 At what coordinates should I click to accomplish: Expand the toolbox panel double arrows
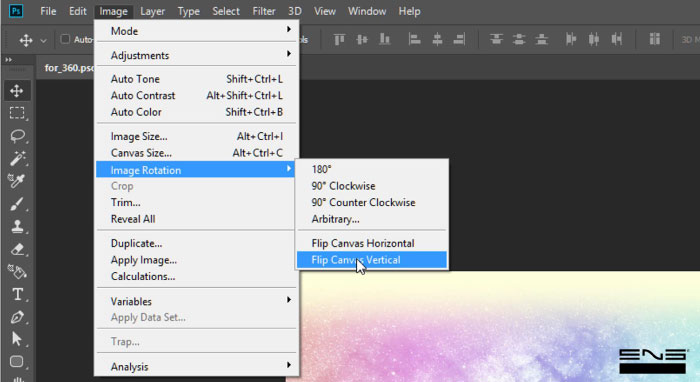click(8, 60)
